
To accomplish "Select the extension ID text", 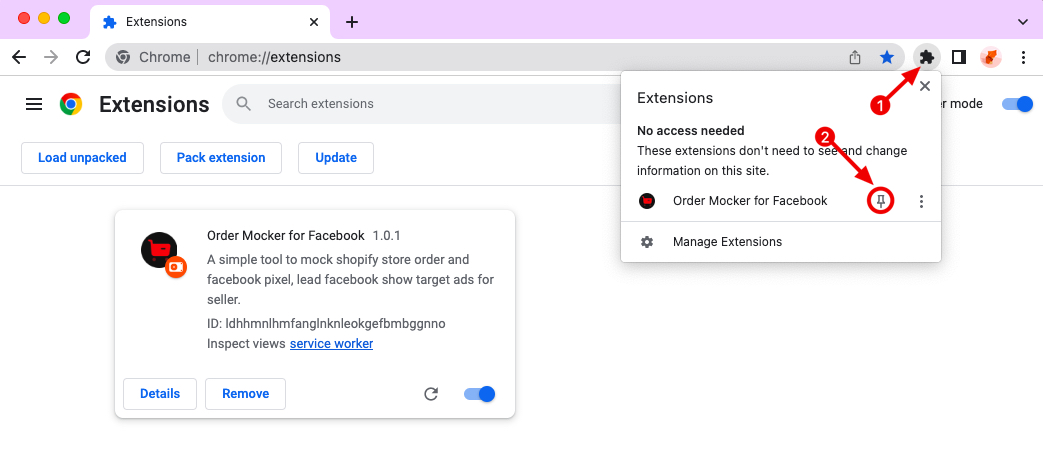I will click(x=326, y=324).
